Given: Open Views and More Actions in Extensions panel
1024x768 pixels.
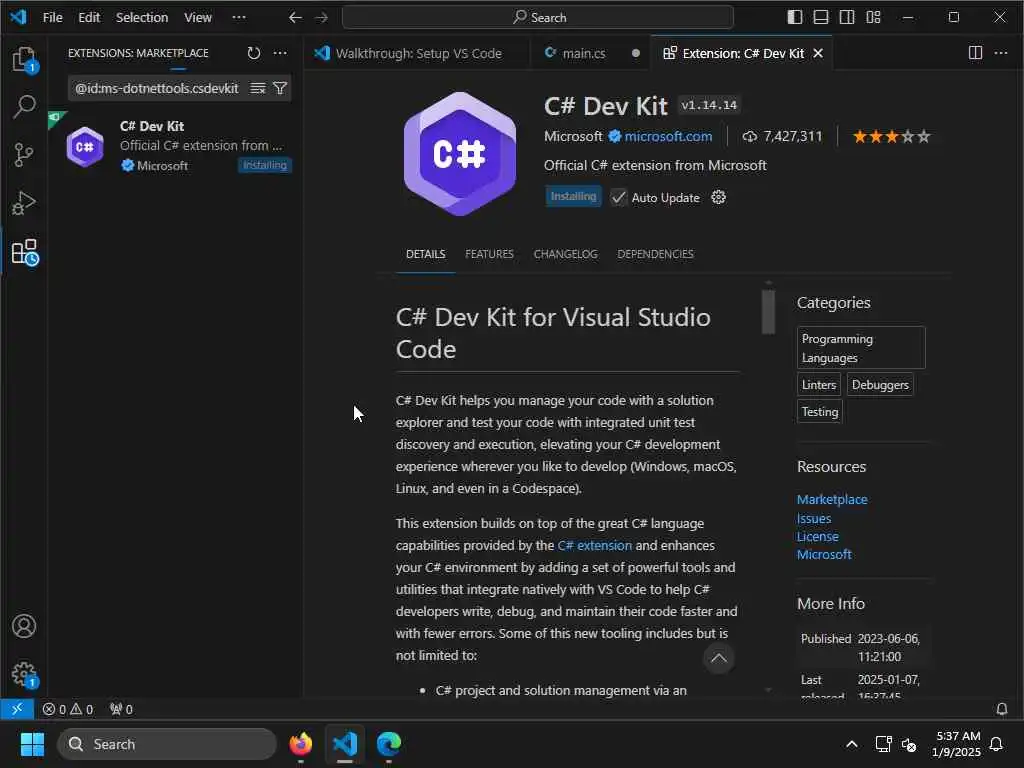Looking at the screenshot, I should click(280, 54).
